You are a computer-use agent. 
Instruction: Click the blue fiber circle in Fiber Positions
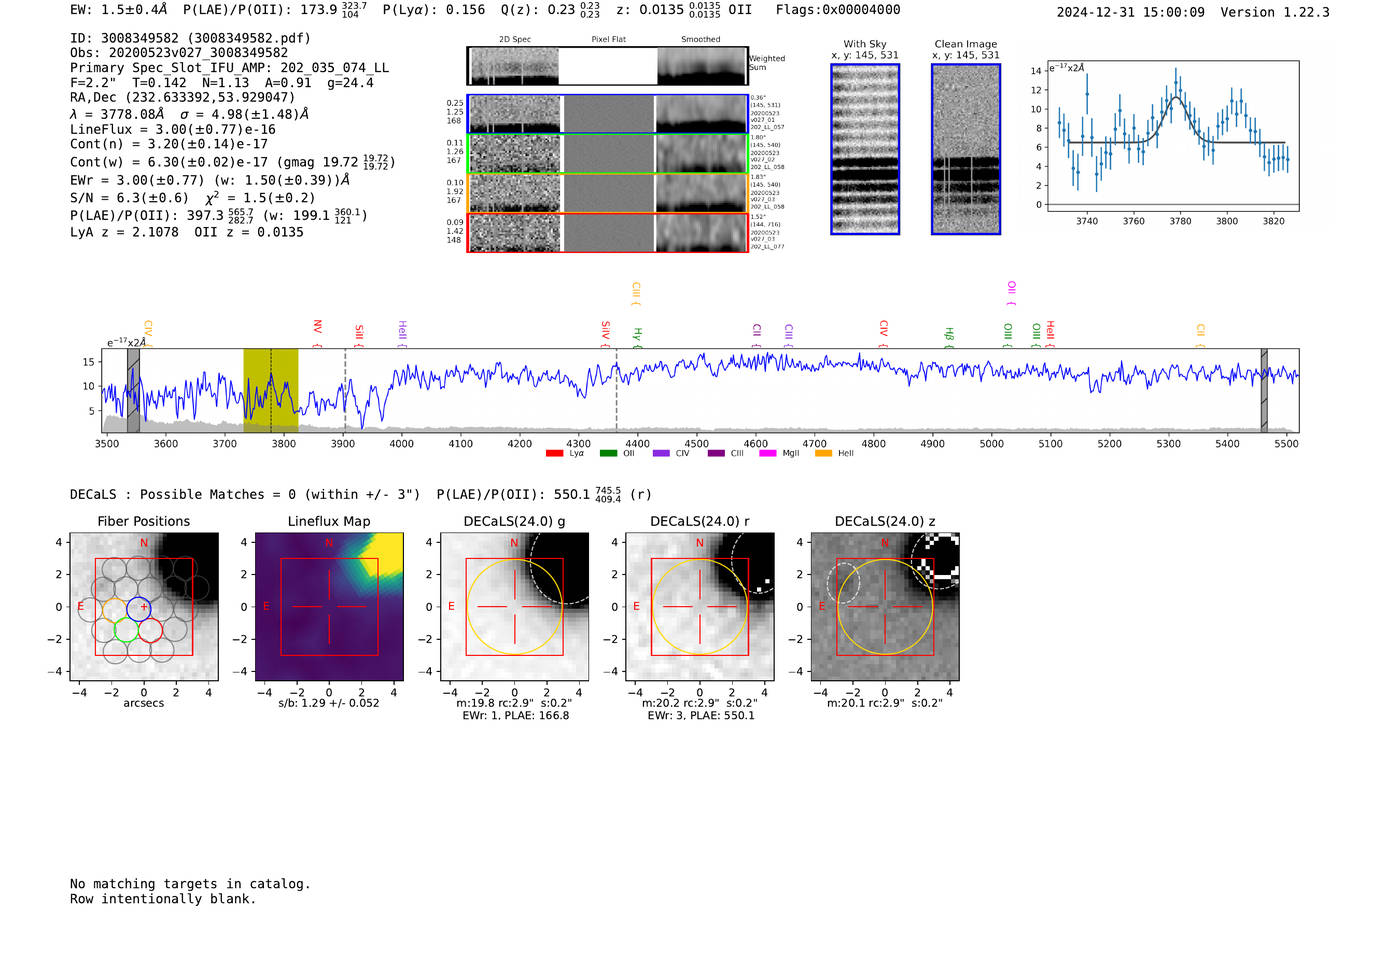point(139,608)
